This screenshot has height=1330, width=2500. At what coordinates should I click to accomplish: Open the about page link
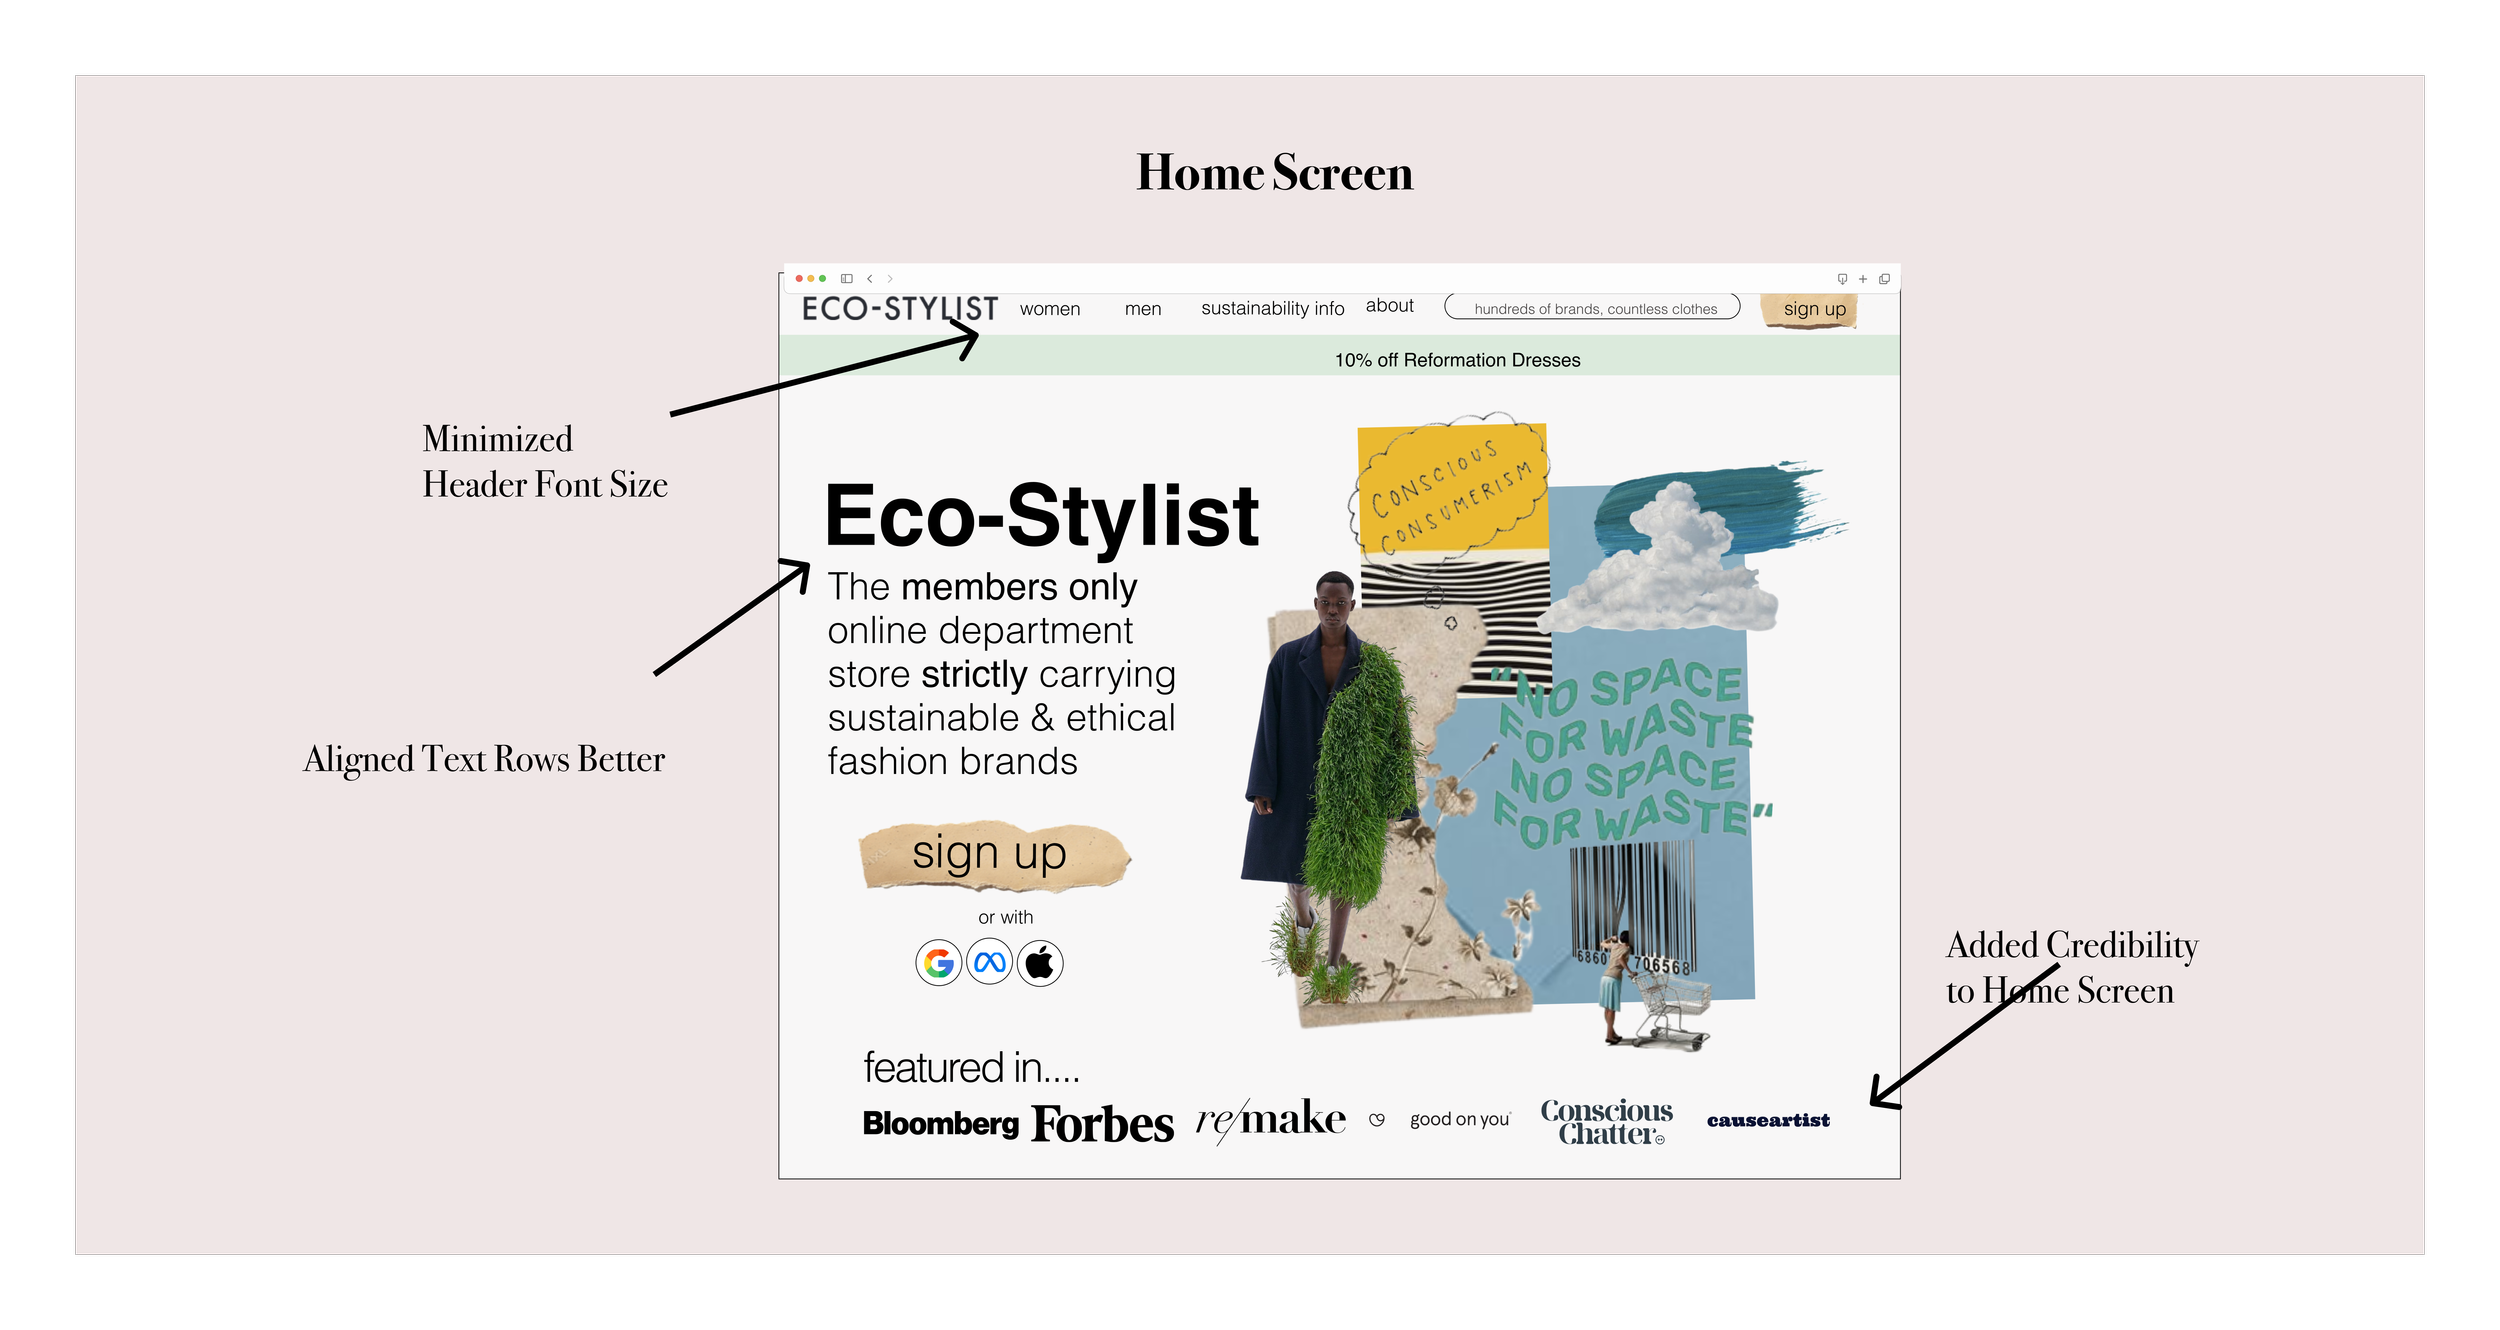[1389, 306]
